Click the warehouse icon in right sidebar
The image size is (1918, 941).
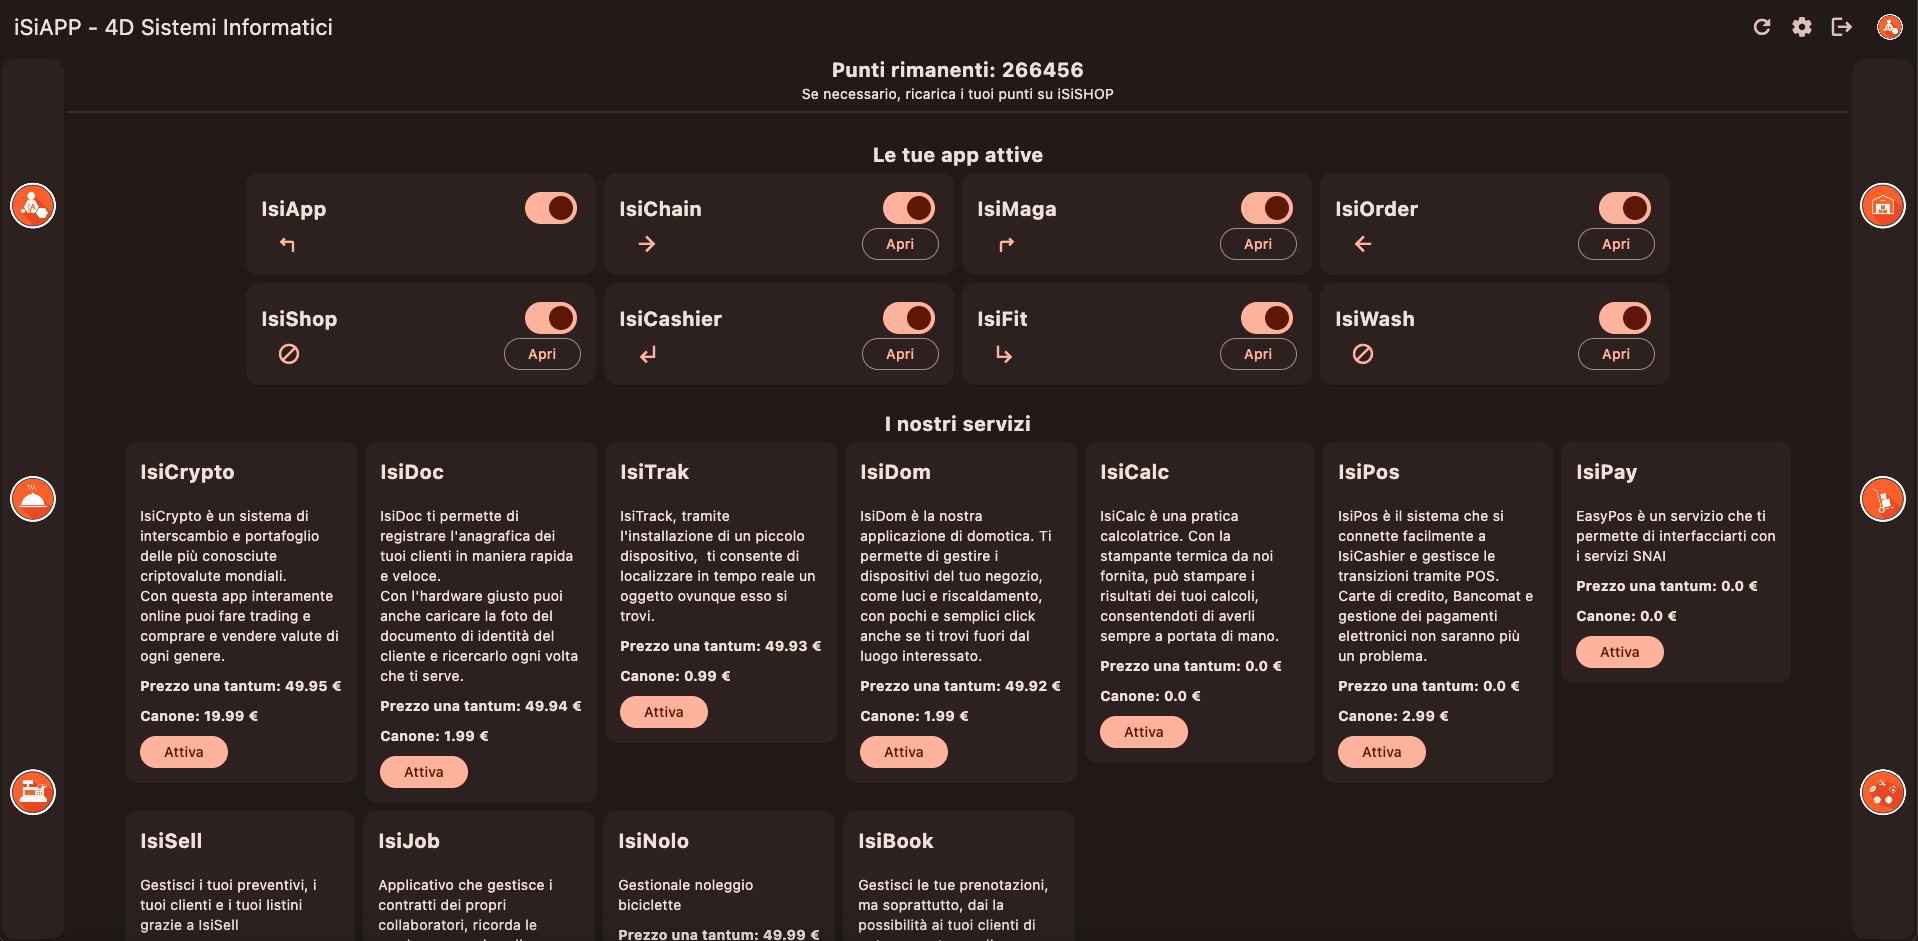tap(1882, 206)
